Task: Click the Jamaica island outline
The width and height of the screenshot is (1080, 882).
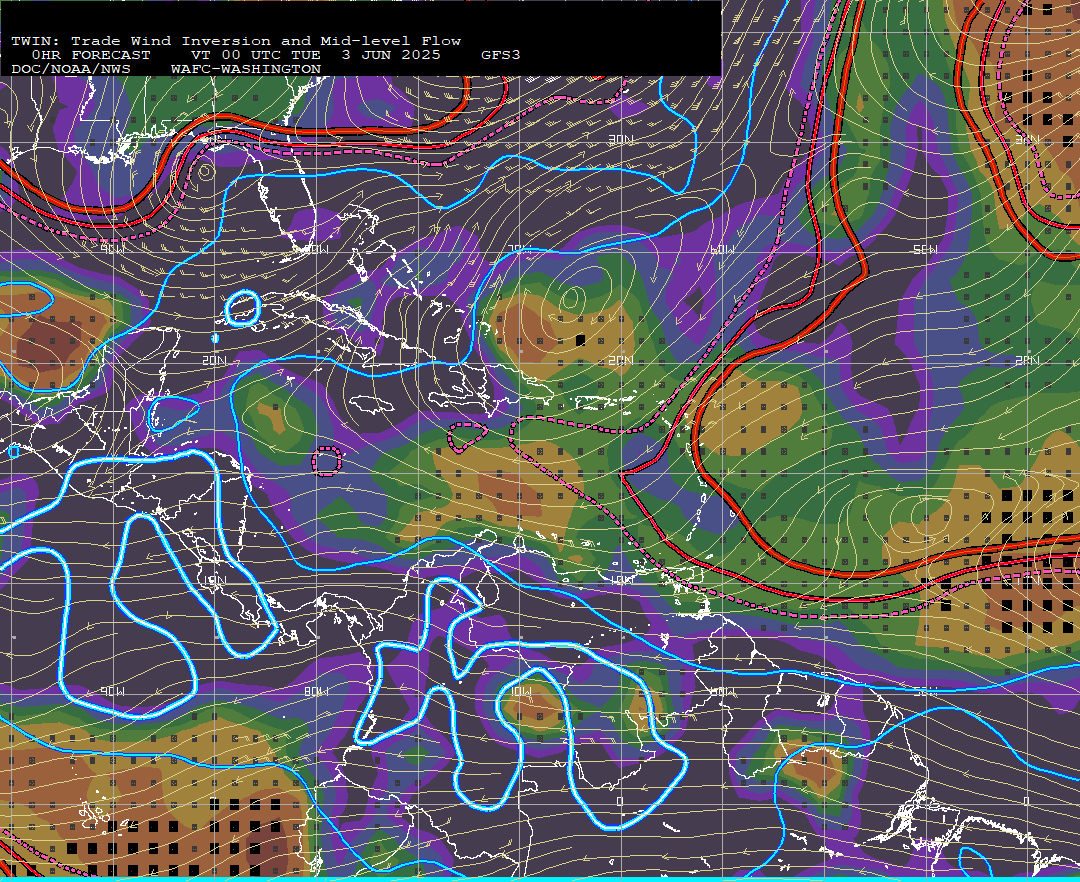Action: 372,406
